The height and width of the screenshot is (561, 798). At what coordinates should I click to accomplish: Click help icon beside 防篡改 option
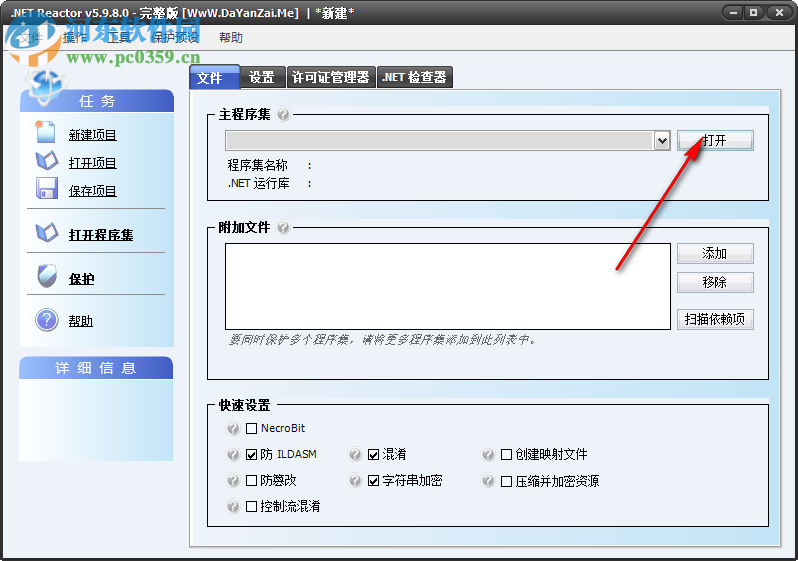pos(233,480)
